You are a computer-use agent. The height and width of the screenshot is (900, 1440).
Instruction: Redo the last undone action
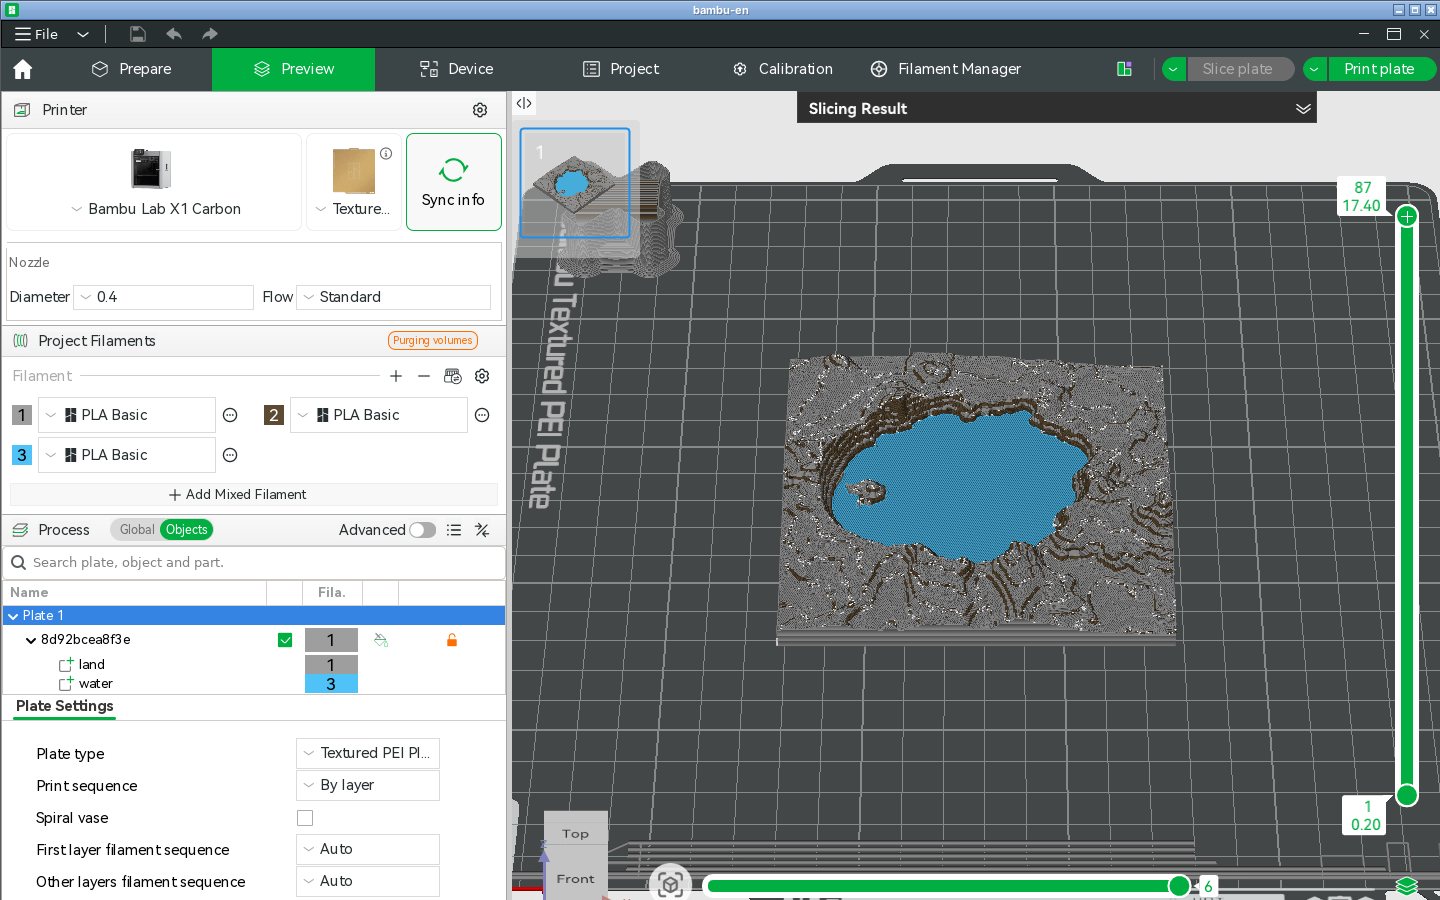pyautogui.click(x=210, y=34)
